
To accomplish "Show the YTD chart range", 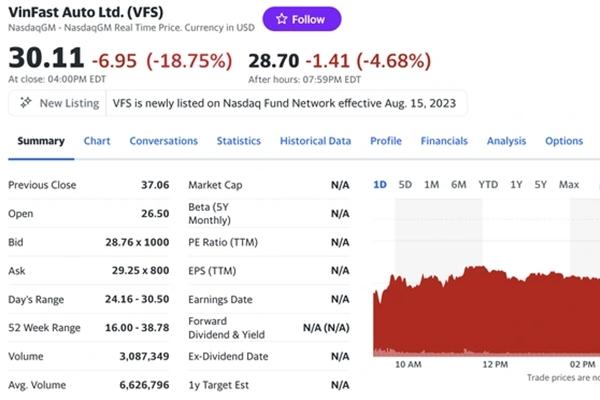I will coord(488,185).
